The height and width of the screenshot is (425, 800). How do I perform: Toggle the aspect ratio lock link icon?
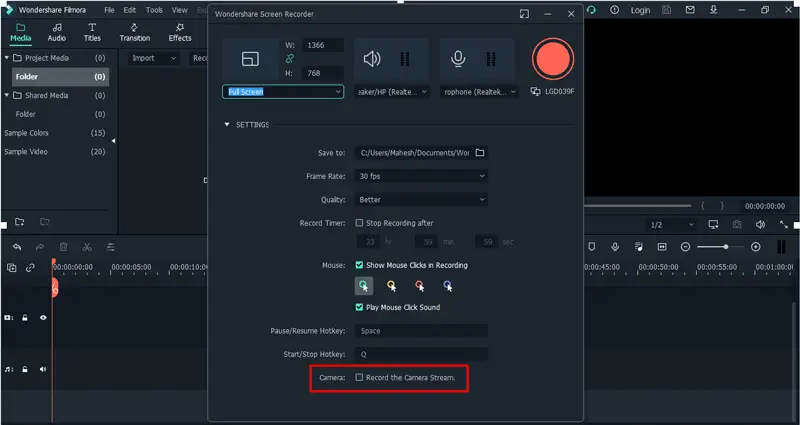coord(290,59)
